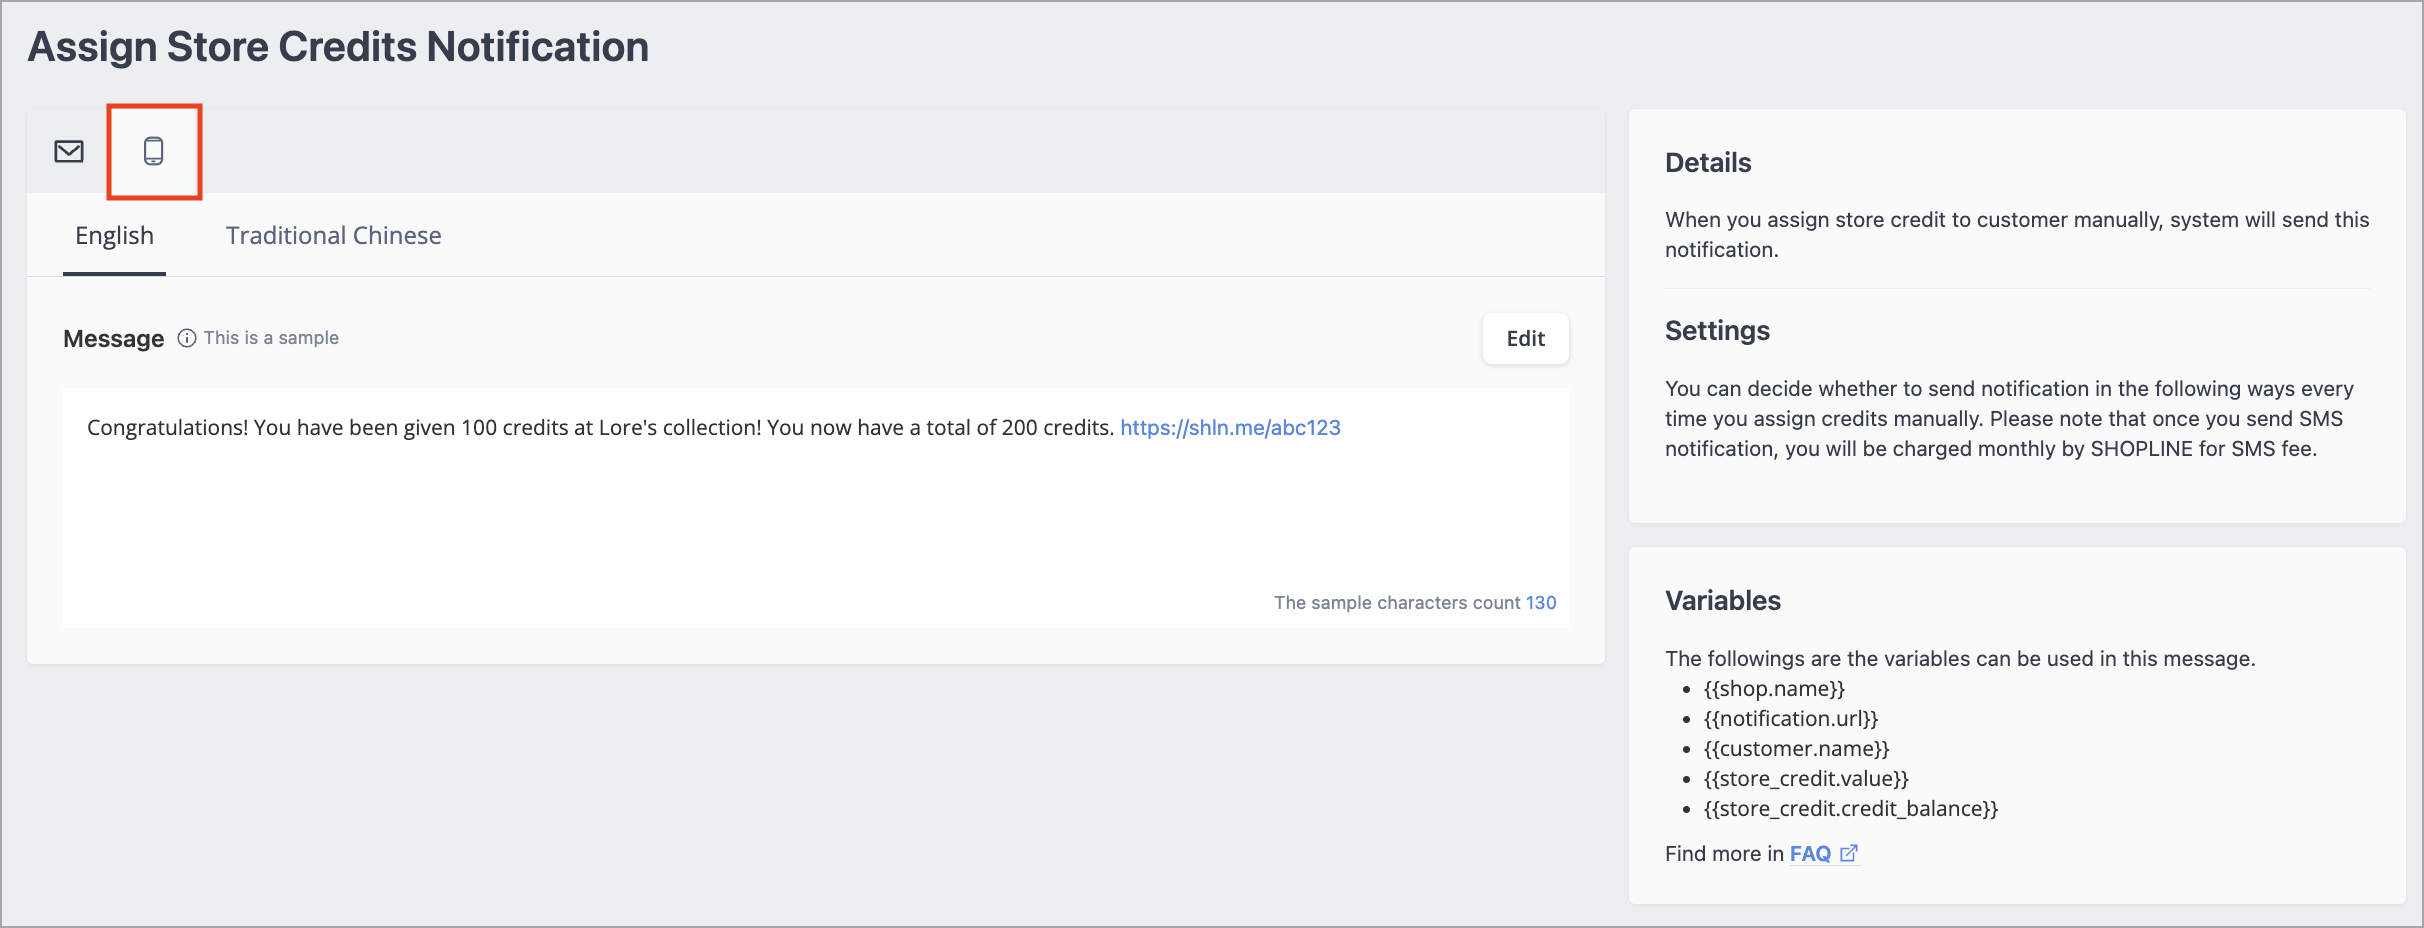Select the English language tab
This screenshot has width=2424, height=928.
click(x=114, y=235)
